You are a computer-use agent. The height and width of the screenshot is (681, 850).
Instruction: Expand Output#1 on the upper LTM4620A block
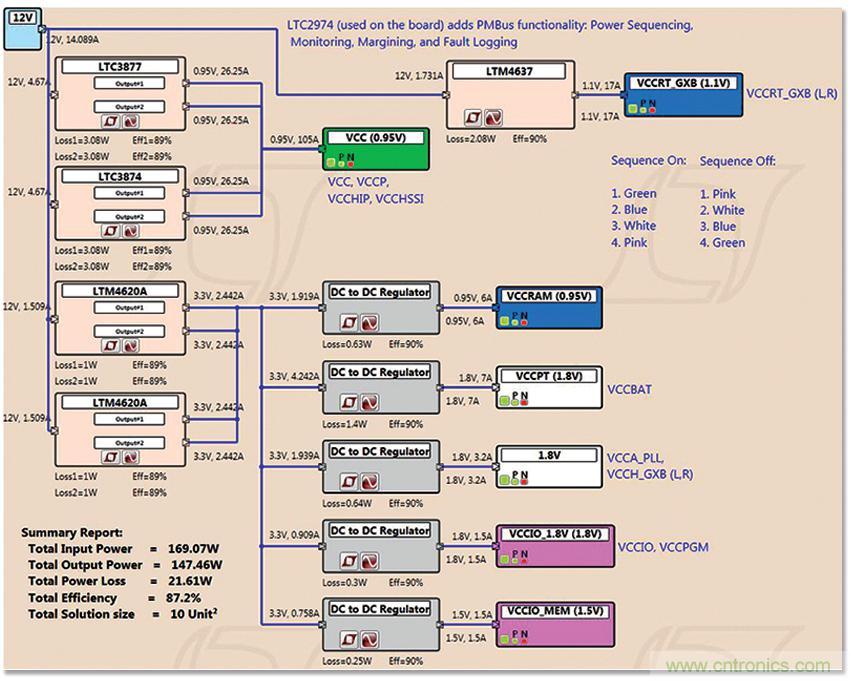129,307
